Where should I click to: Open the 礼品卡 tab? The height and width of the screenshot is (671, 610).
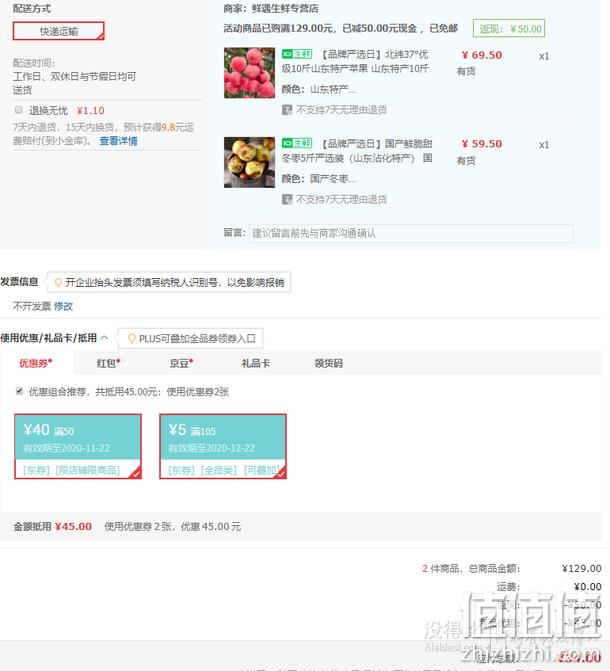click(x=256, y=363)
